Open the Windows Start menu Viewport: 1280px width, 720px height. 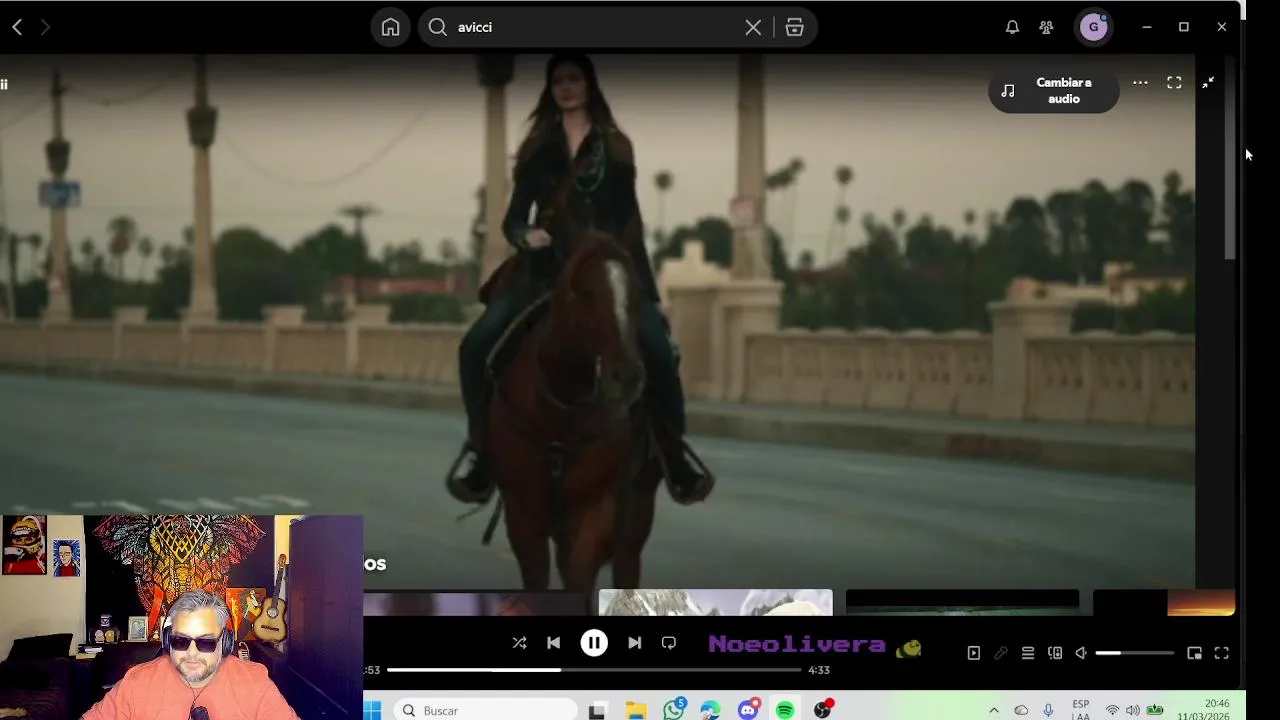click(372, 711)
